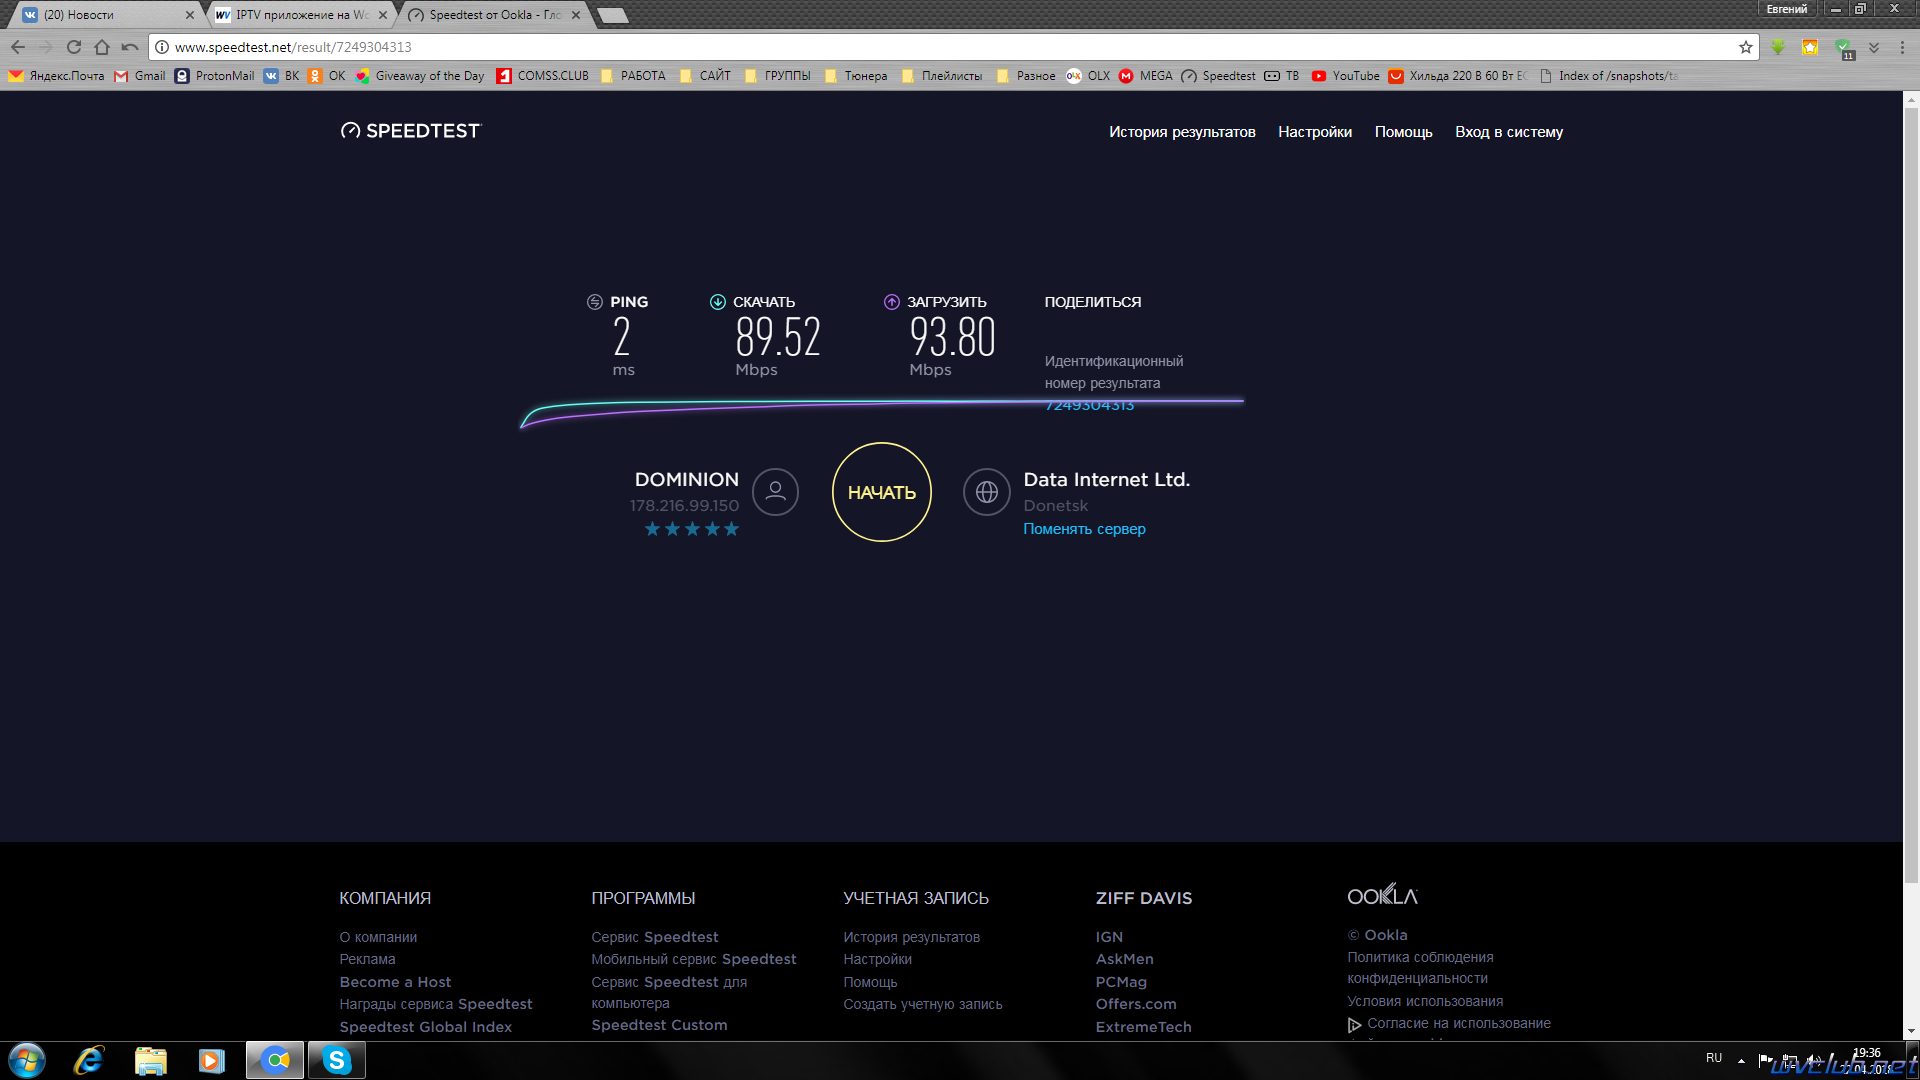Open the ProtonMail bookmark
This screenshot has width=1920, height=1080.
[x=215, y=76]
